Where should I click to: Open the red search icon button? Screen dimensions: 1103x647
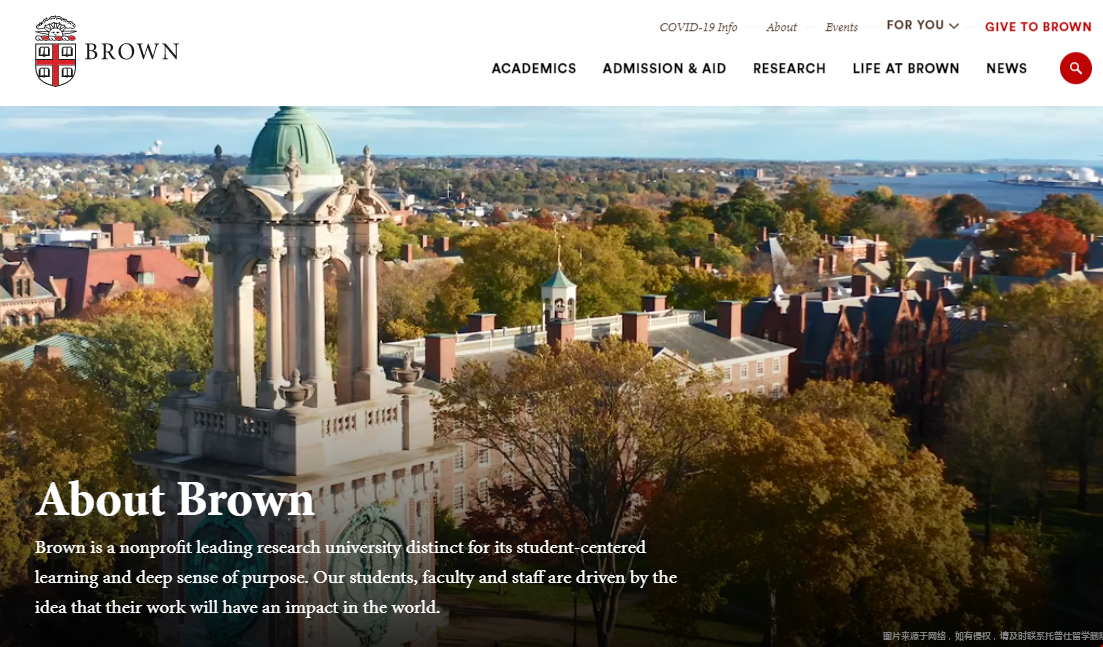coord(1076,68)
